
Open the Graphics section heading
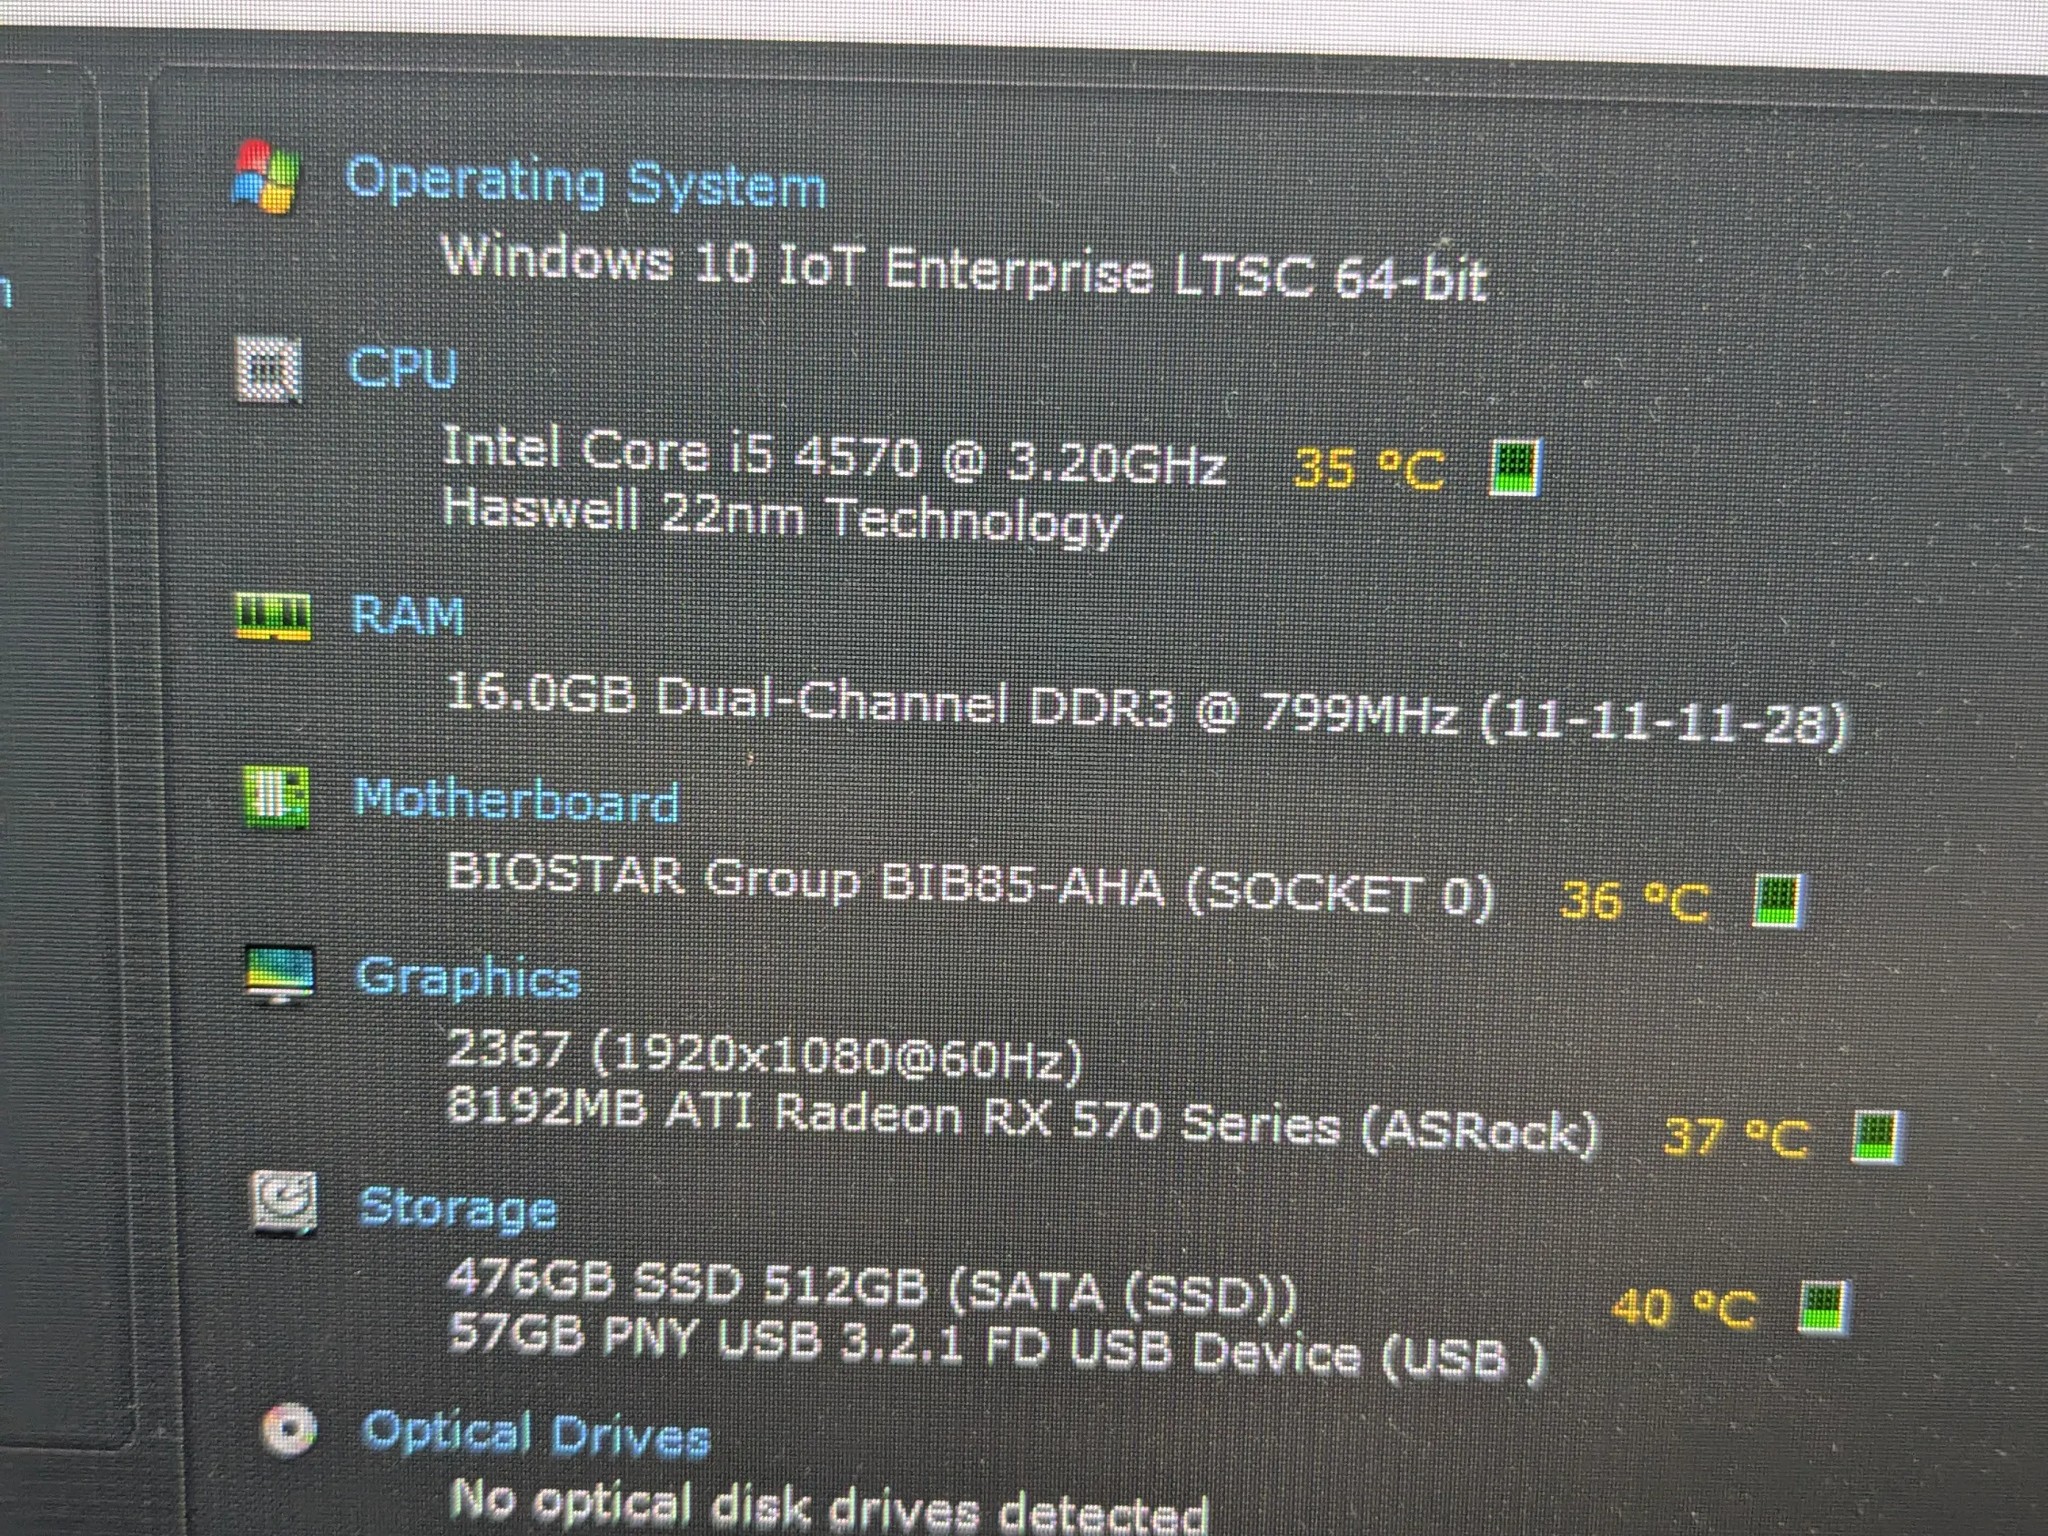point(468,978)
